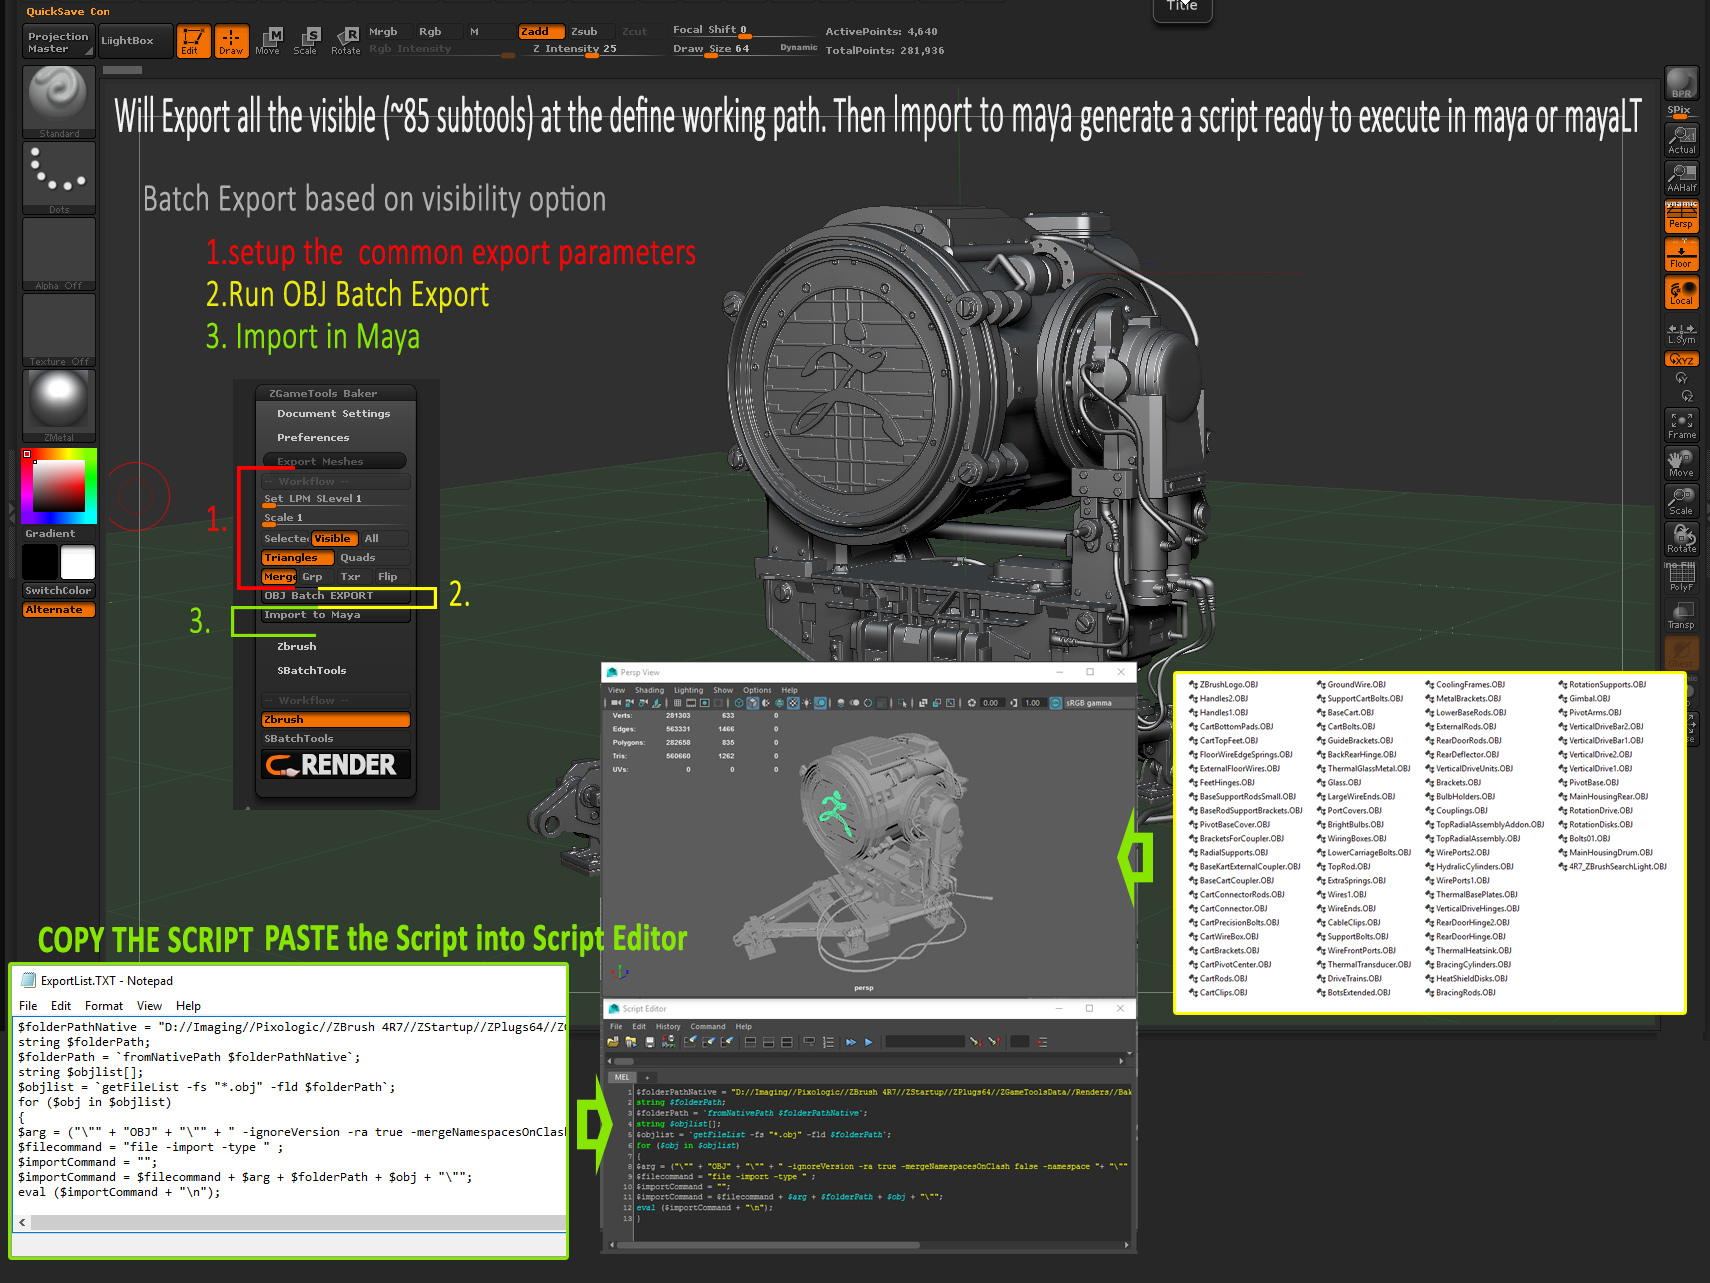Expand the Export Meshes section
Screen dimensions: 1710x1283
[x=334, y=462]
